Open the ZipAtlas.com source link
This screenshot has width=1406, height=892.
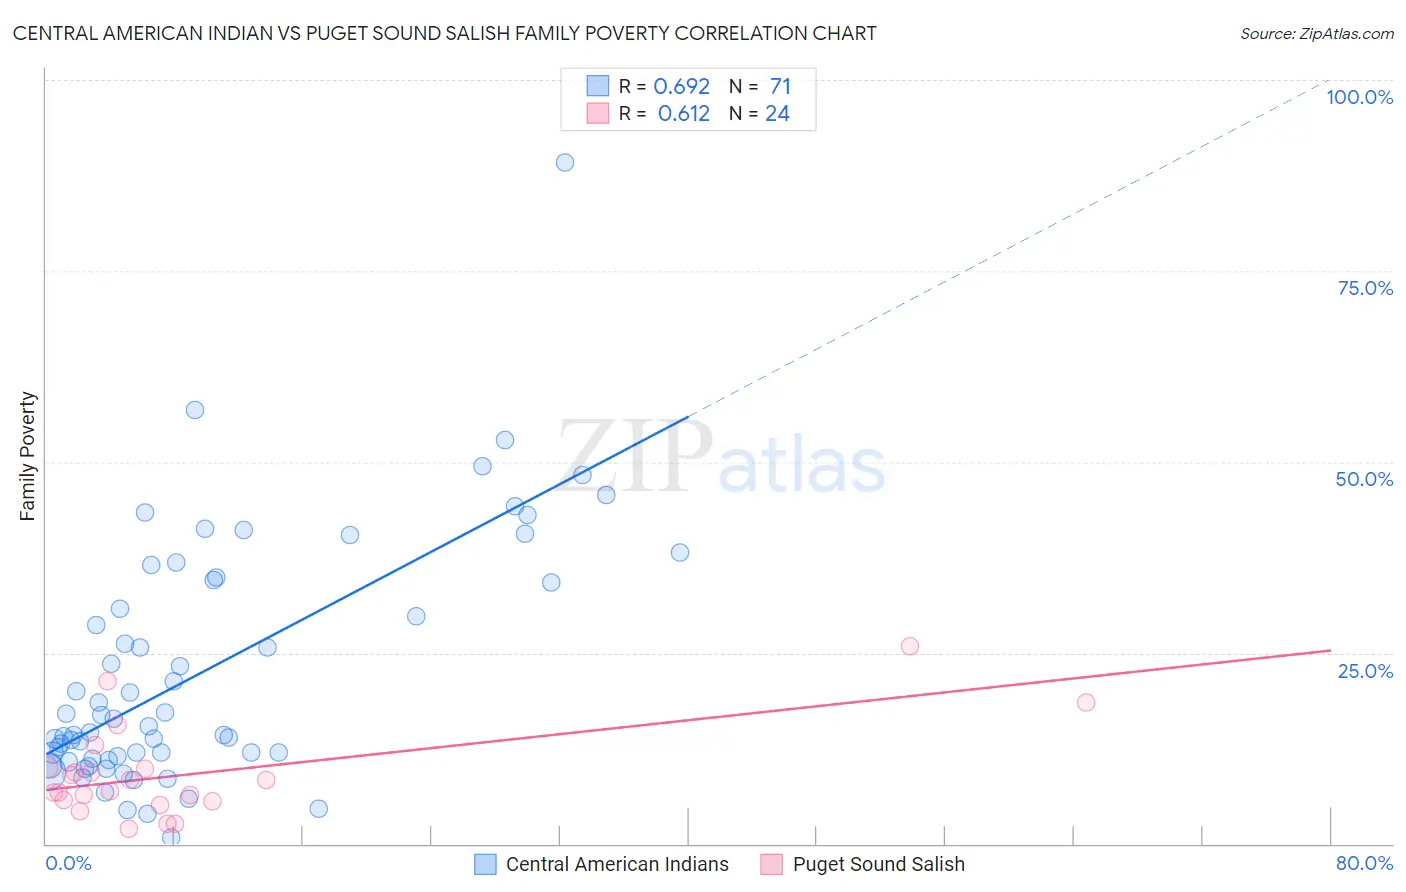coord(1317,33)
